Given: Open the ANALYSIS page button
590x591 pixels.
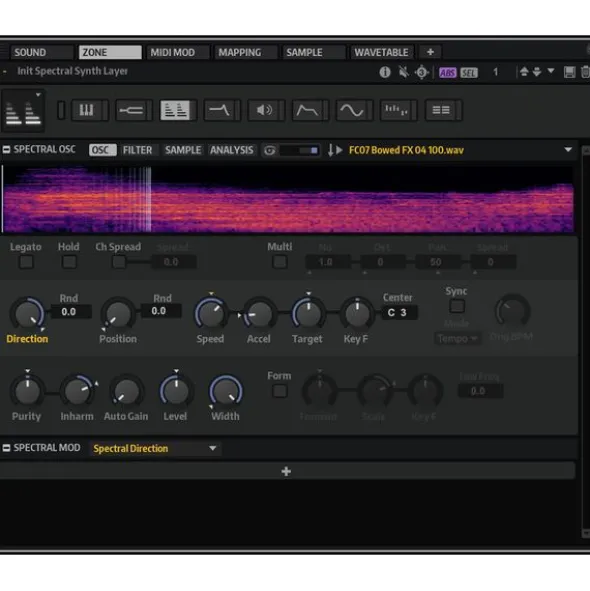Looking at the screenshot, I should pos(231,150).
